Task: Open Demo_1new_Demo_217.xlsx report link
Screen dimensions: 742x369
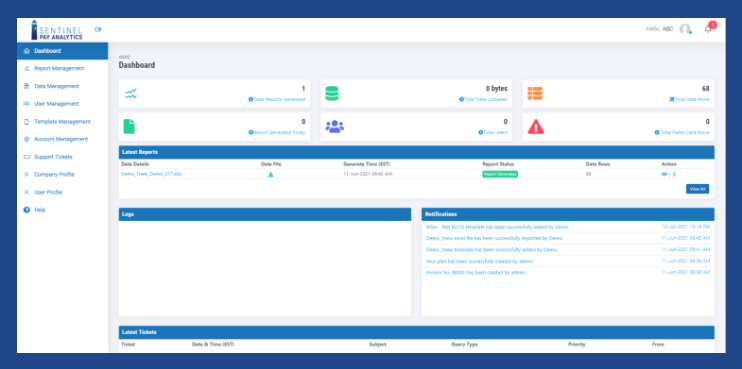Action: [151, 174]
